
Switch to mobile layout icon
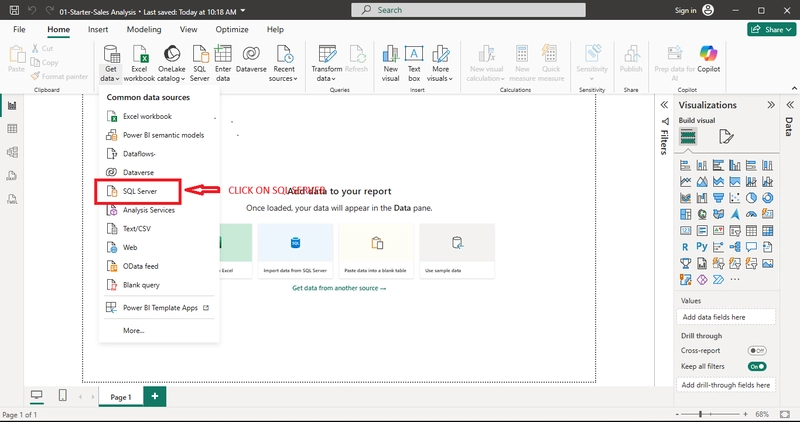coord(62,395)
